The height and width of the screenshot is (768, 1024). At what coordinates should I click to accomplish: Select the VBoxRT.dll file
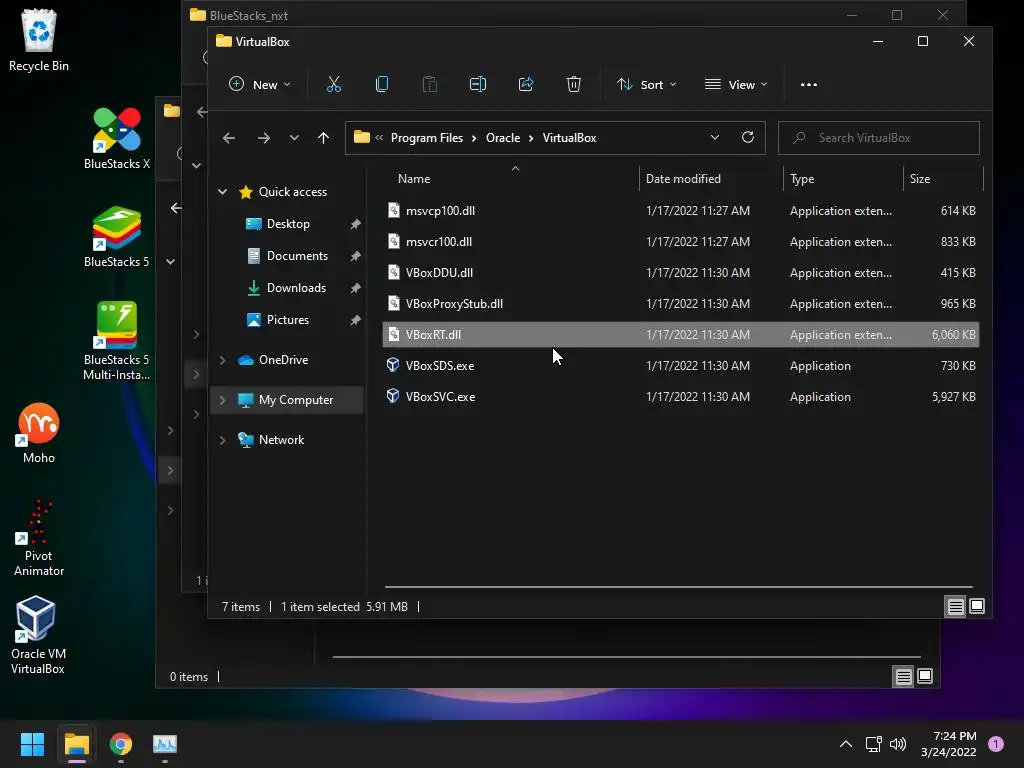[x=680, y=334]
